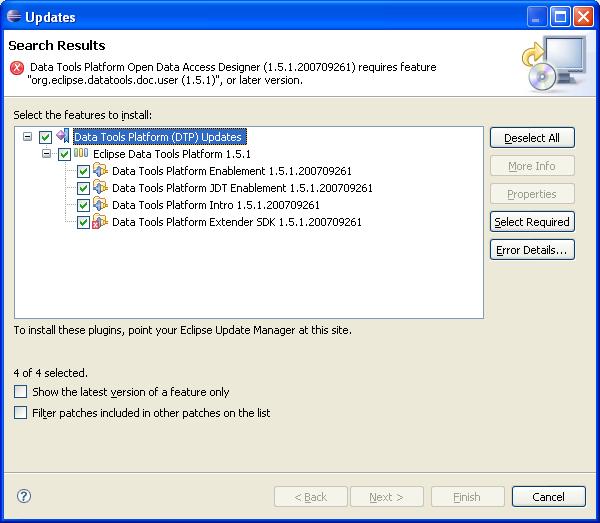Click the disabled Back button
Screen dimensions: 600x523
pyautogui.click(x=311, y=497)
